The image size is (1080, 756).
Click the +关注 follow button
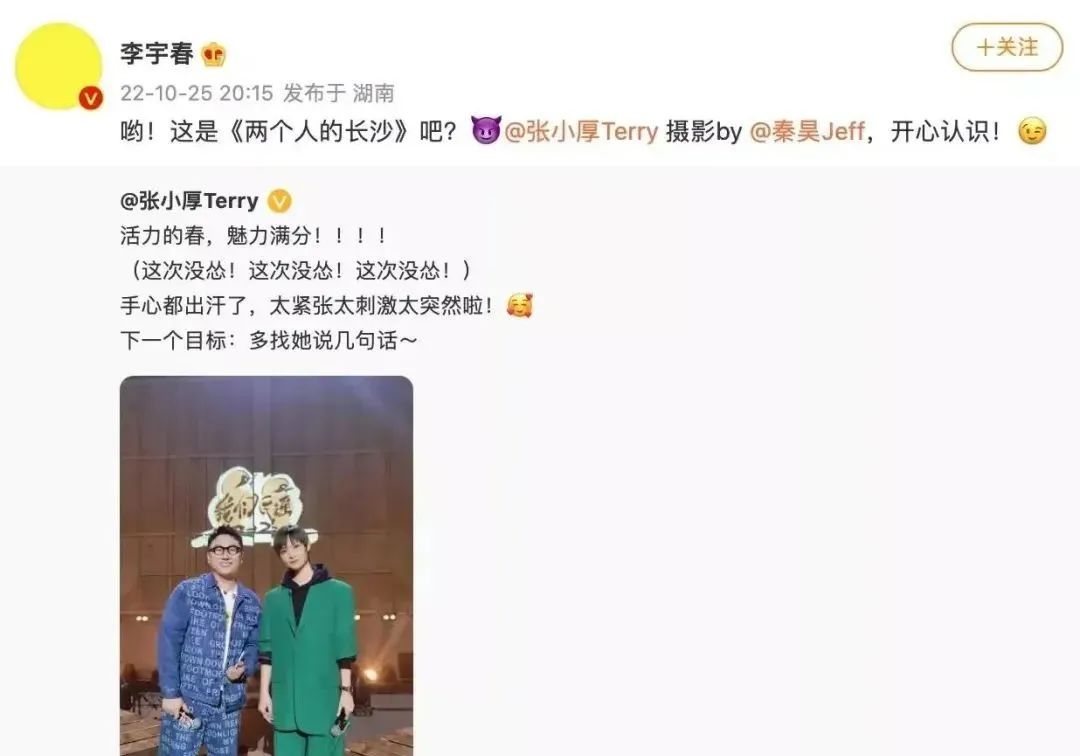[x=1007, y=47]
